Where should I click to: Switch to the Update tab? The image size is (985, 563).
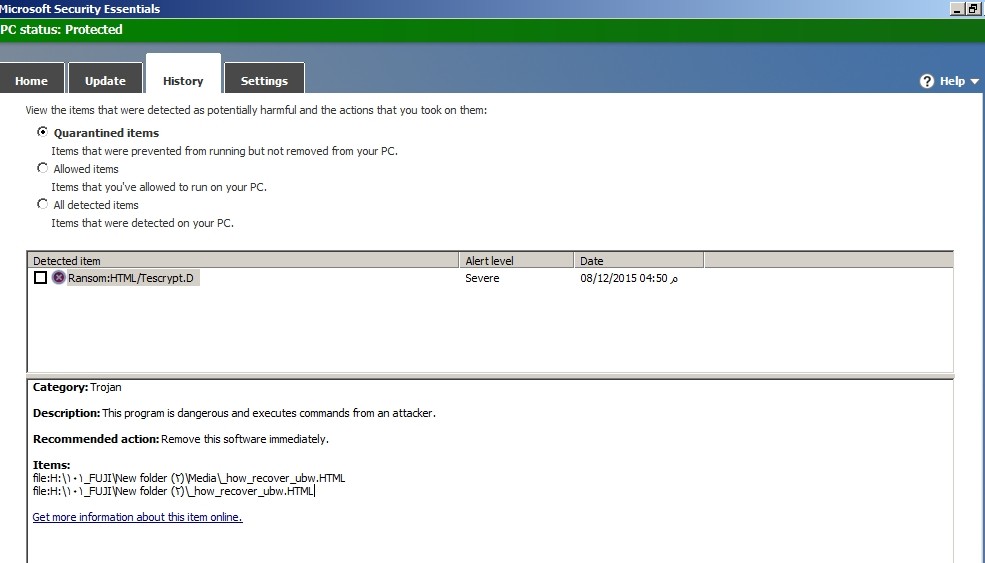[105, 80]
